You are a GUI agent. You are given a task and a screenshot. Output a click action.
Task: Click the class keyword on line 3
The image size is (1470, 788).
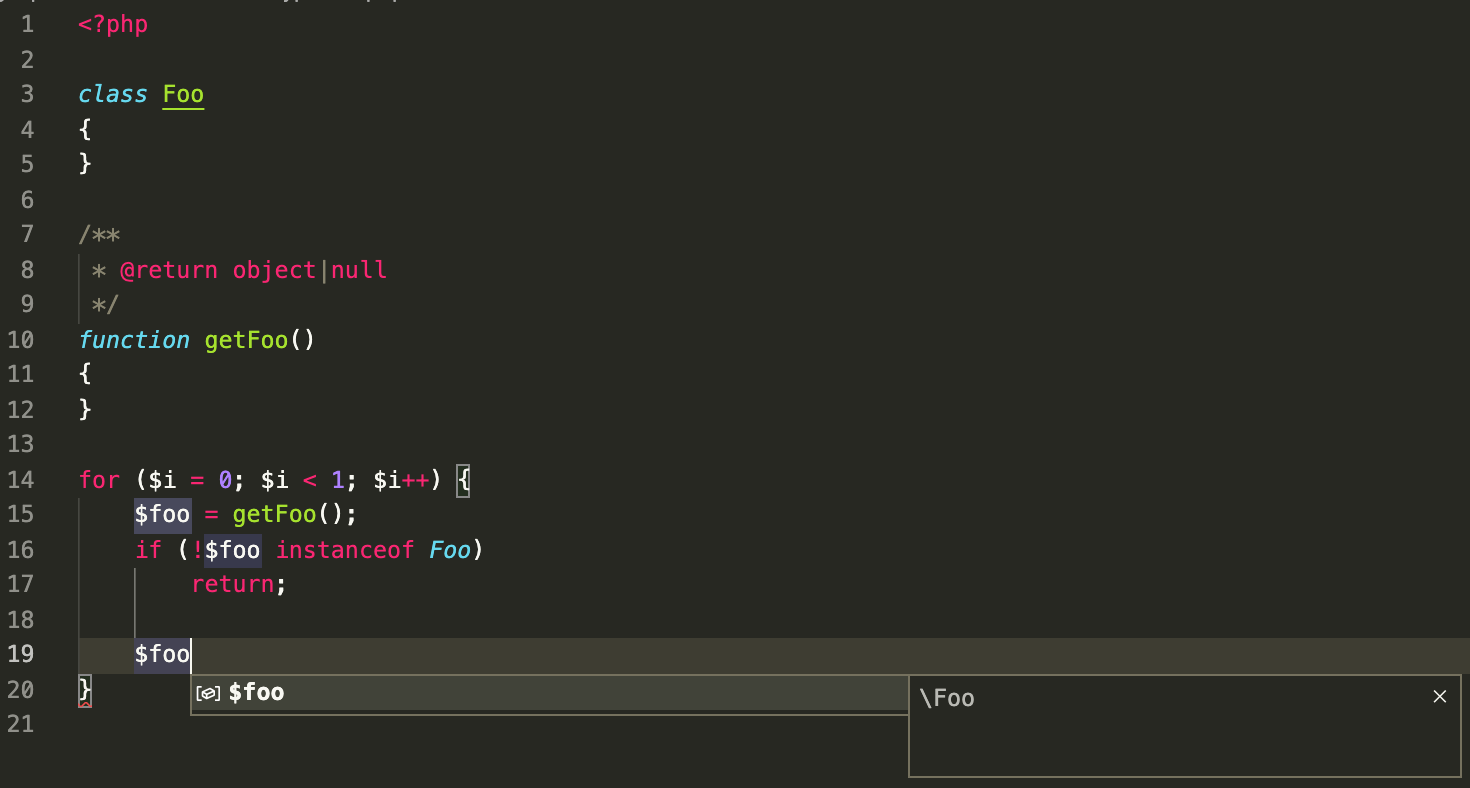[x=112, y=93]
